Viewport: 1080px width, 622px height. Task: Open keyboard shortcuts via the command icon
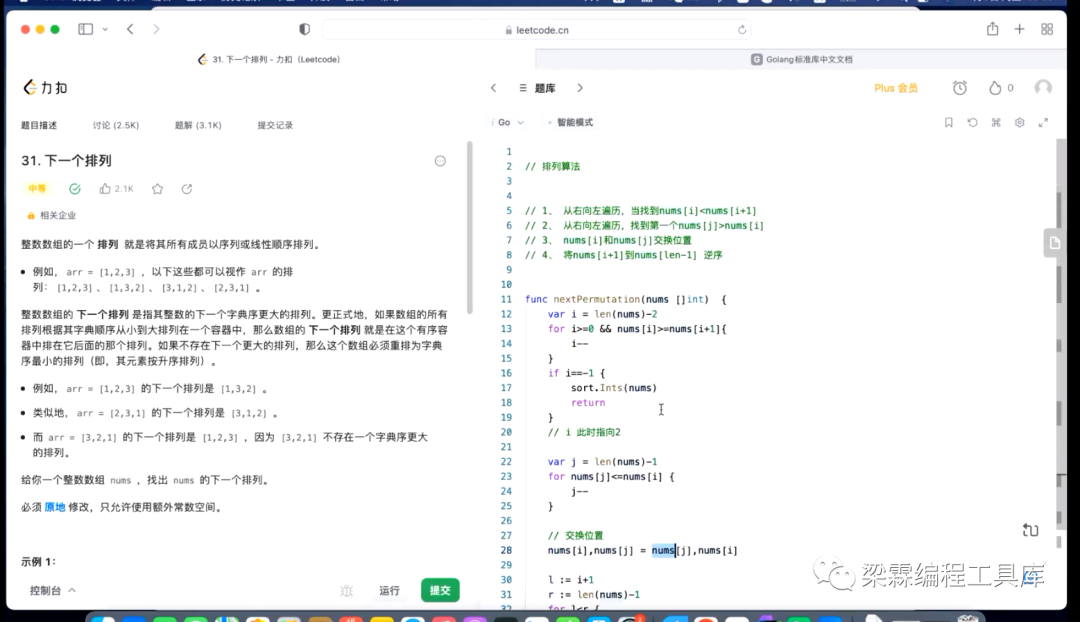(x=996, y=122)
